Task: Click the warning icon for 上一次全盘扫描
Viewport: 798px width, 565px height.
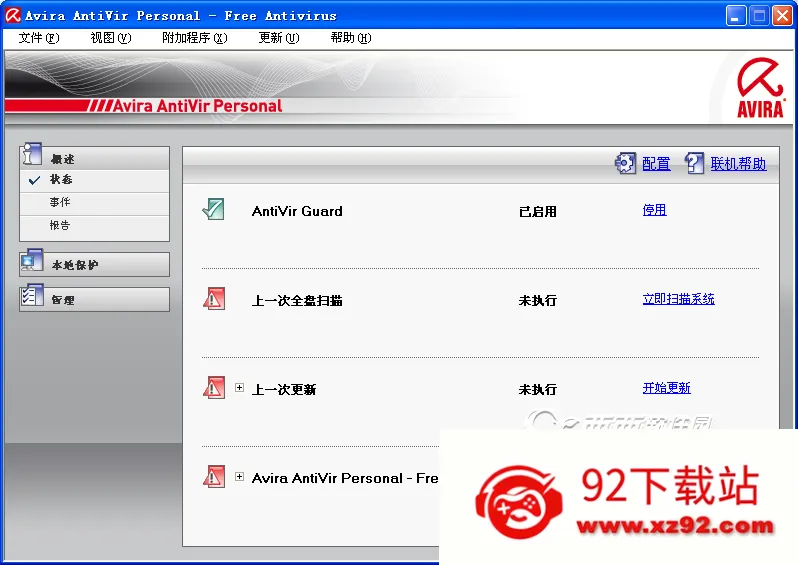Action: pos(214,299)
